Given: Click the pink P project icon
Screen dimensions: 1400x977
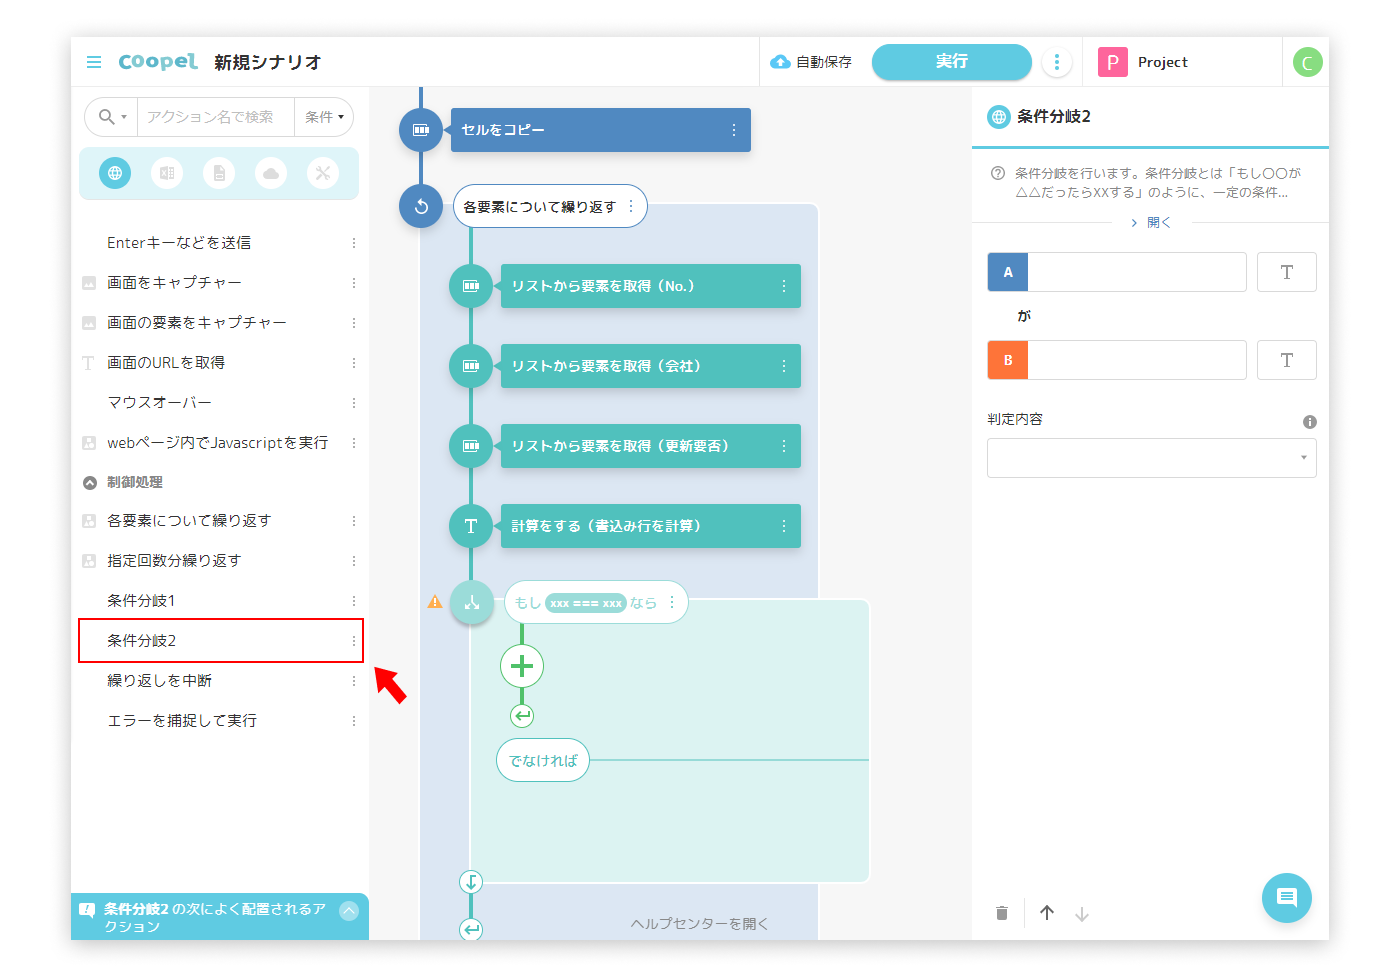Looking at the screenshot, I should click(x=1113, y=62).
